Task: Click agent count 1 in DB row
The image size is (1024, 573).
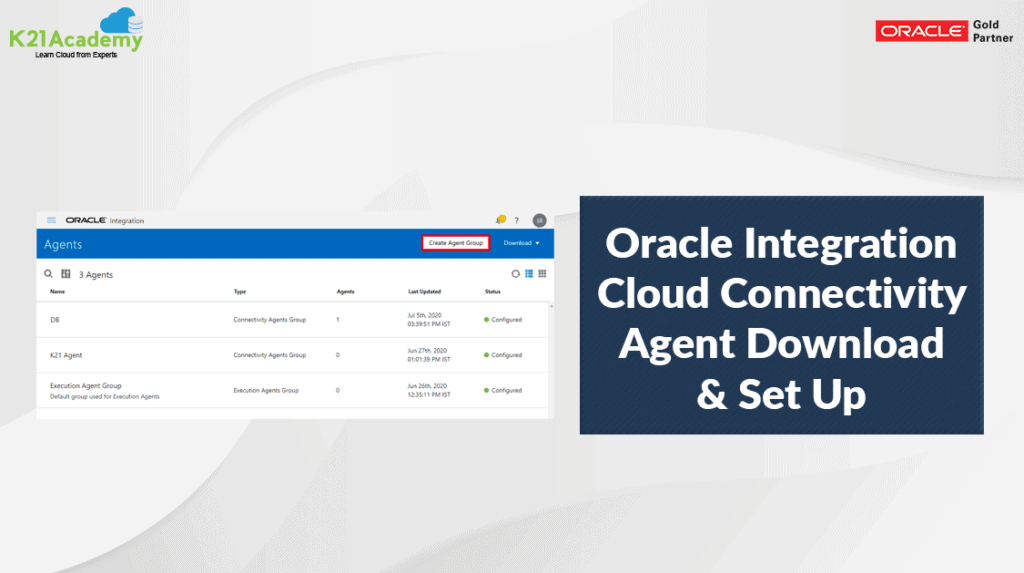Action: (x=338, y=319)
